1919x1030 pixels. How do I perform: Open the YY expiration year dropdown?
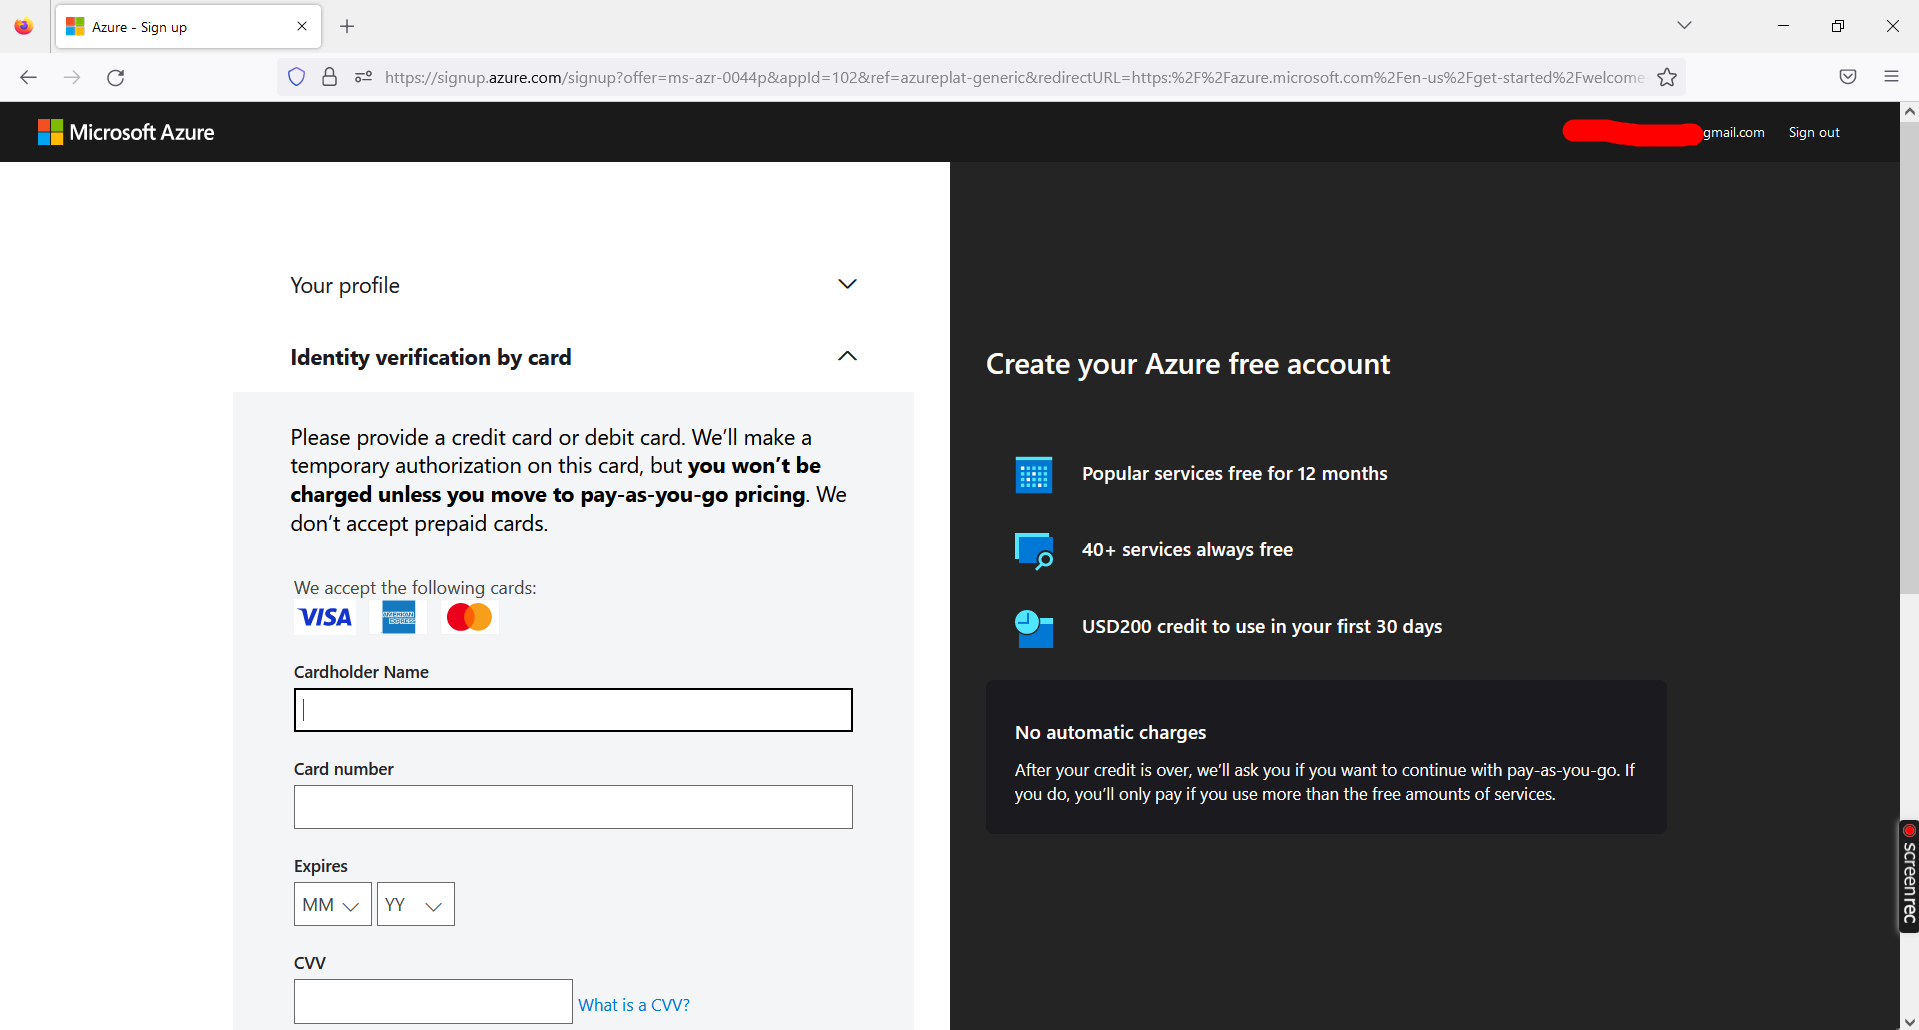click(x=415, y=903)
